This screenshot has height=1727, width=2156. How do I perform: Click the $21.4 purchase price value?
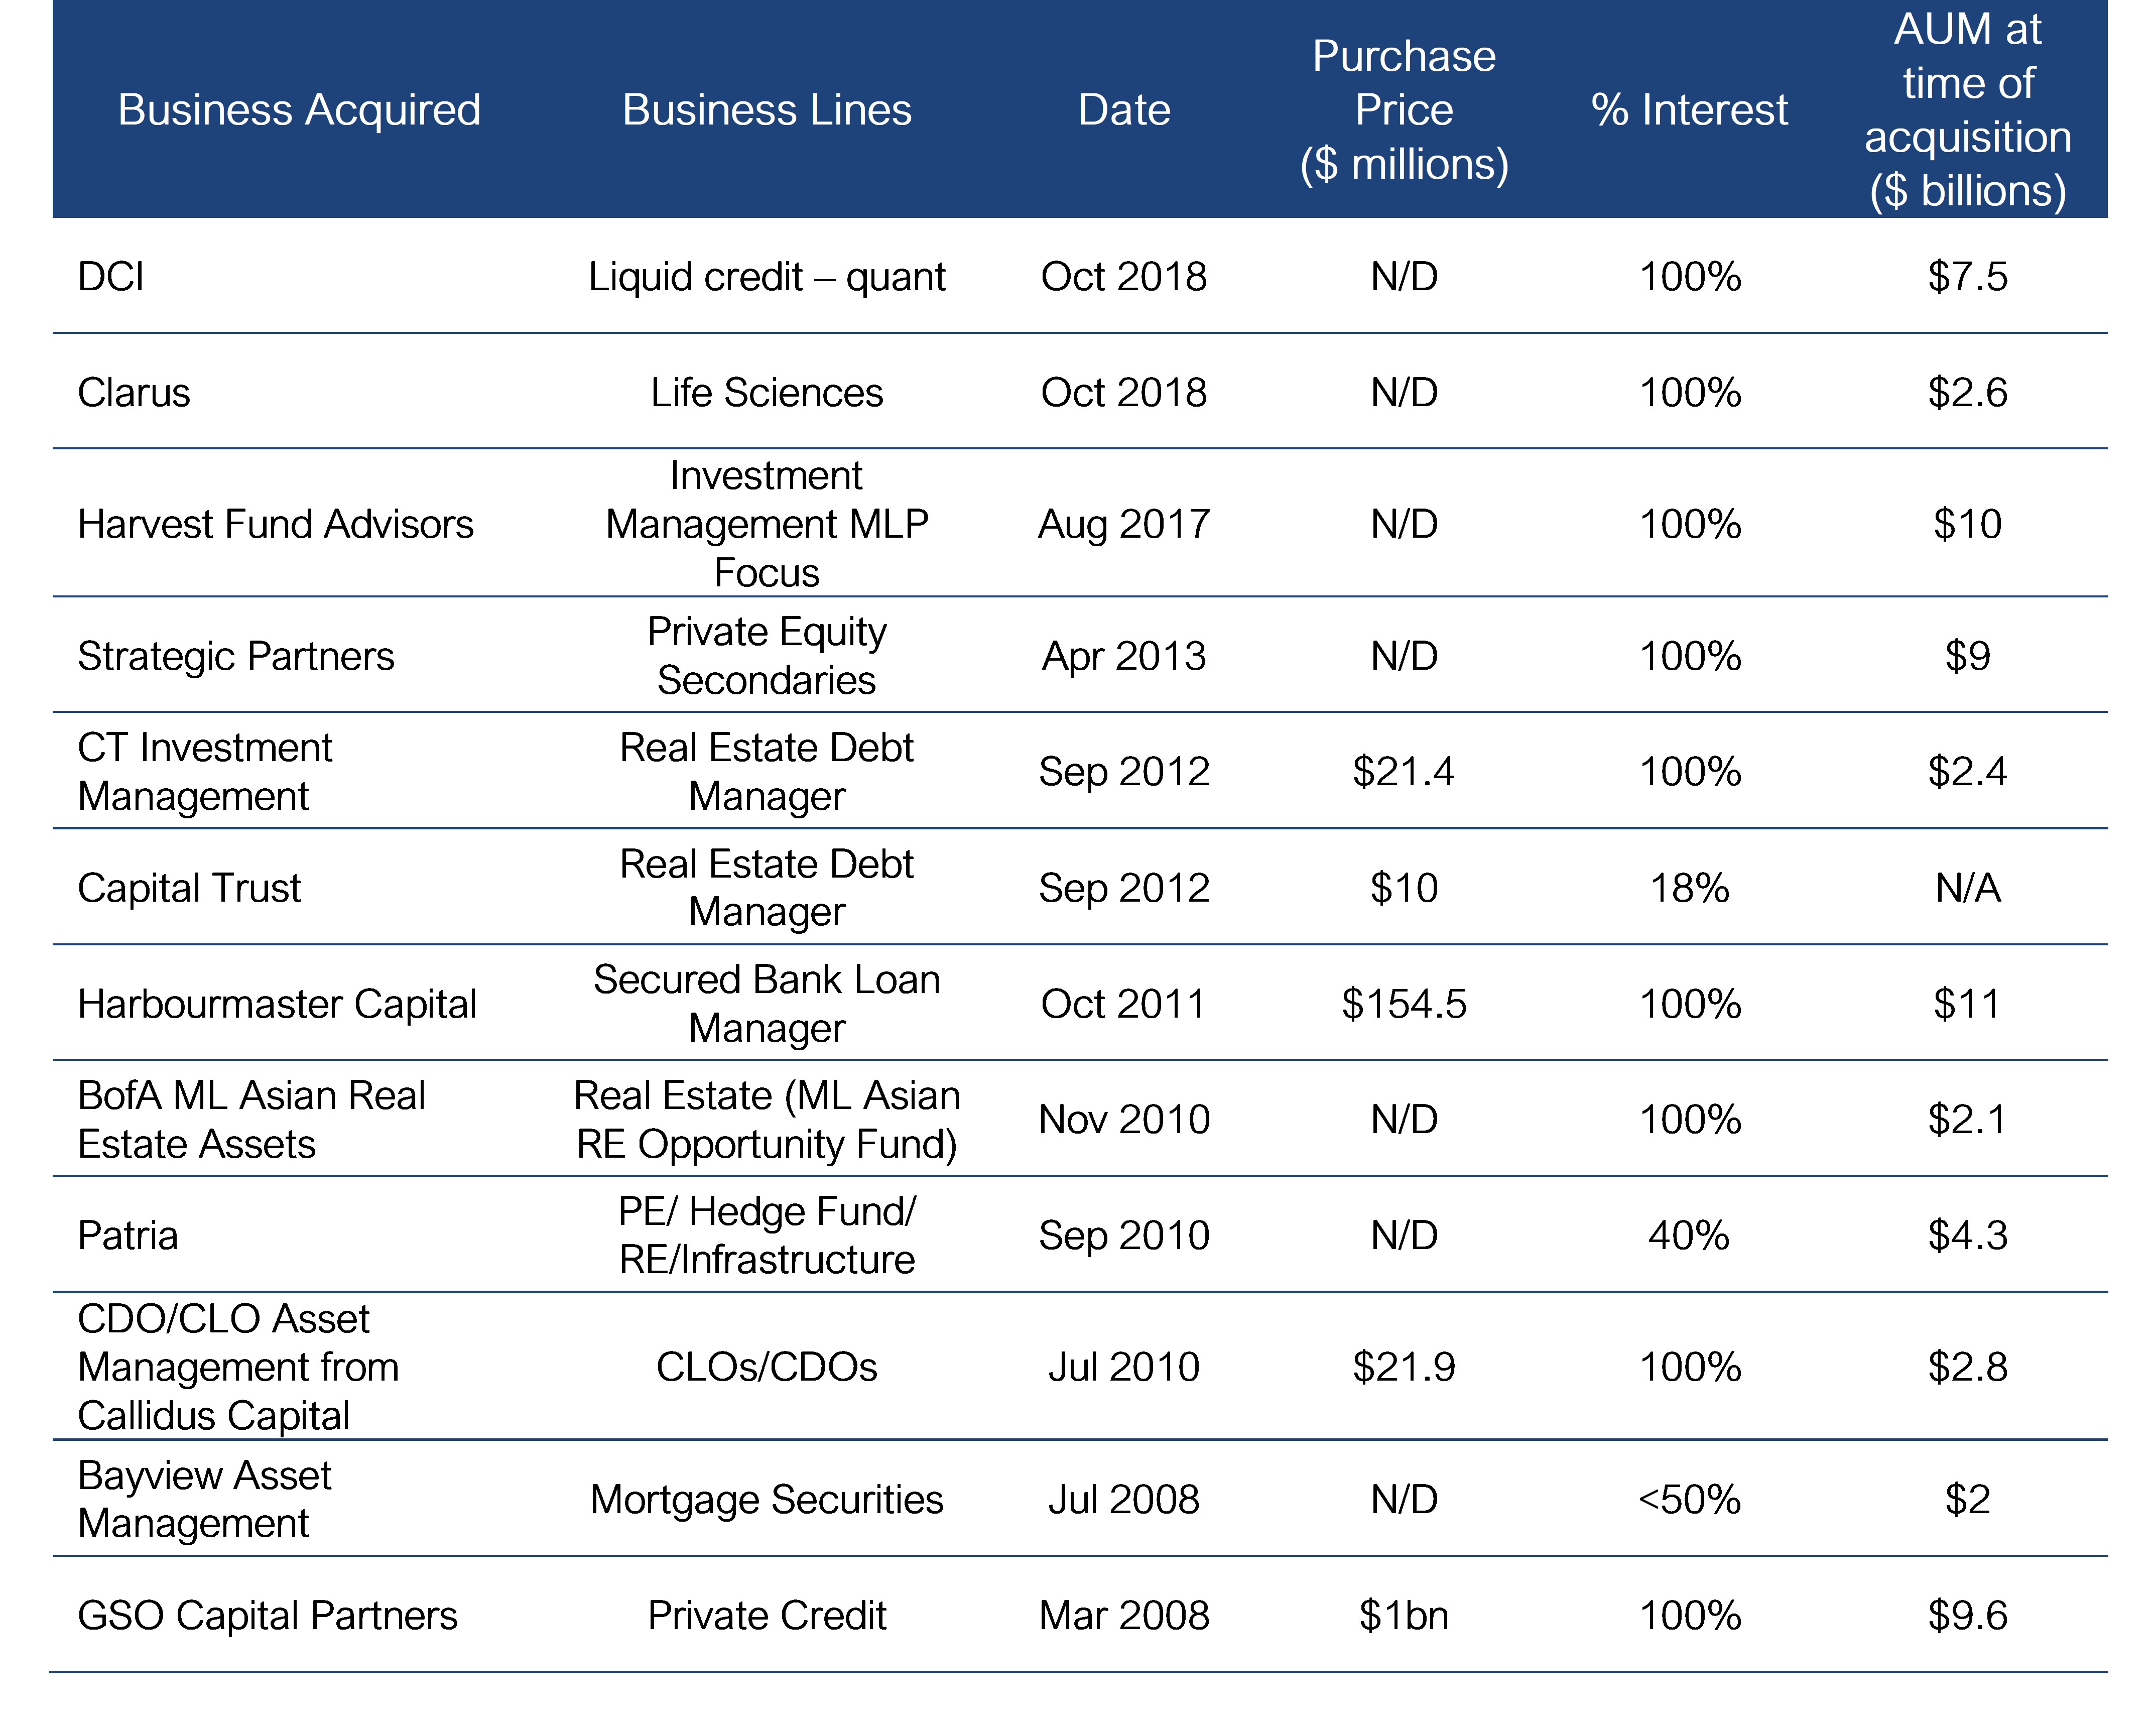coord(1403,772)
